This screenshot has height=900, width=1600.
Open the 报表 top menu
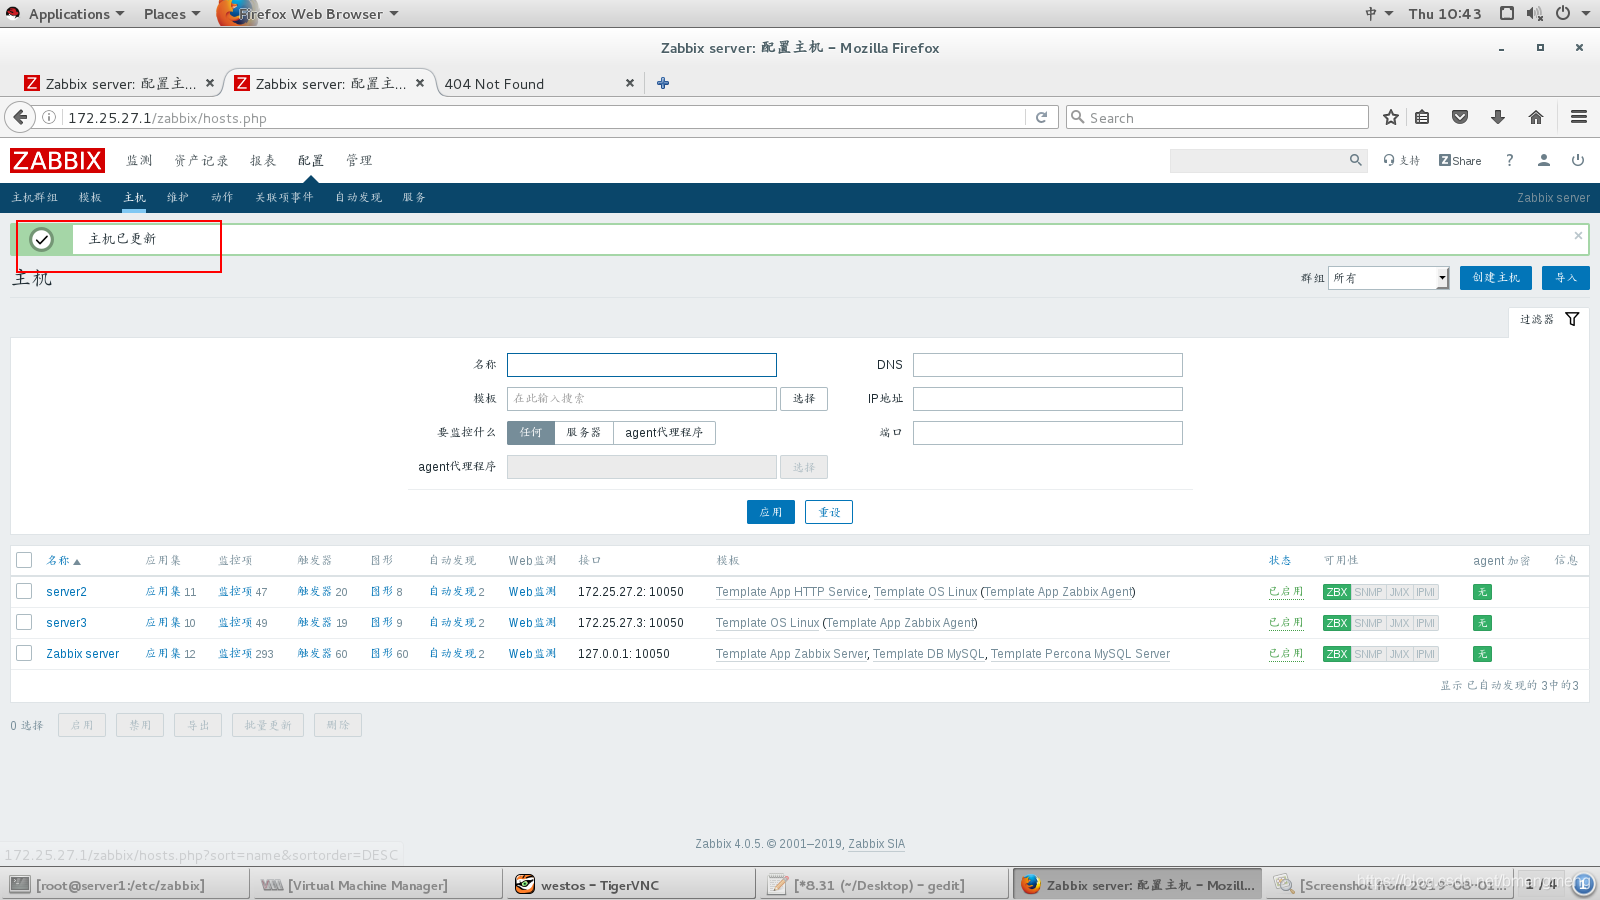(263, 160)
